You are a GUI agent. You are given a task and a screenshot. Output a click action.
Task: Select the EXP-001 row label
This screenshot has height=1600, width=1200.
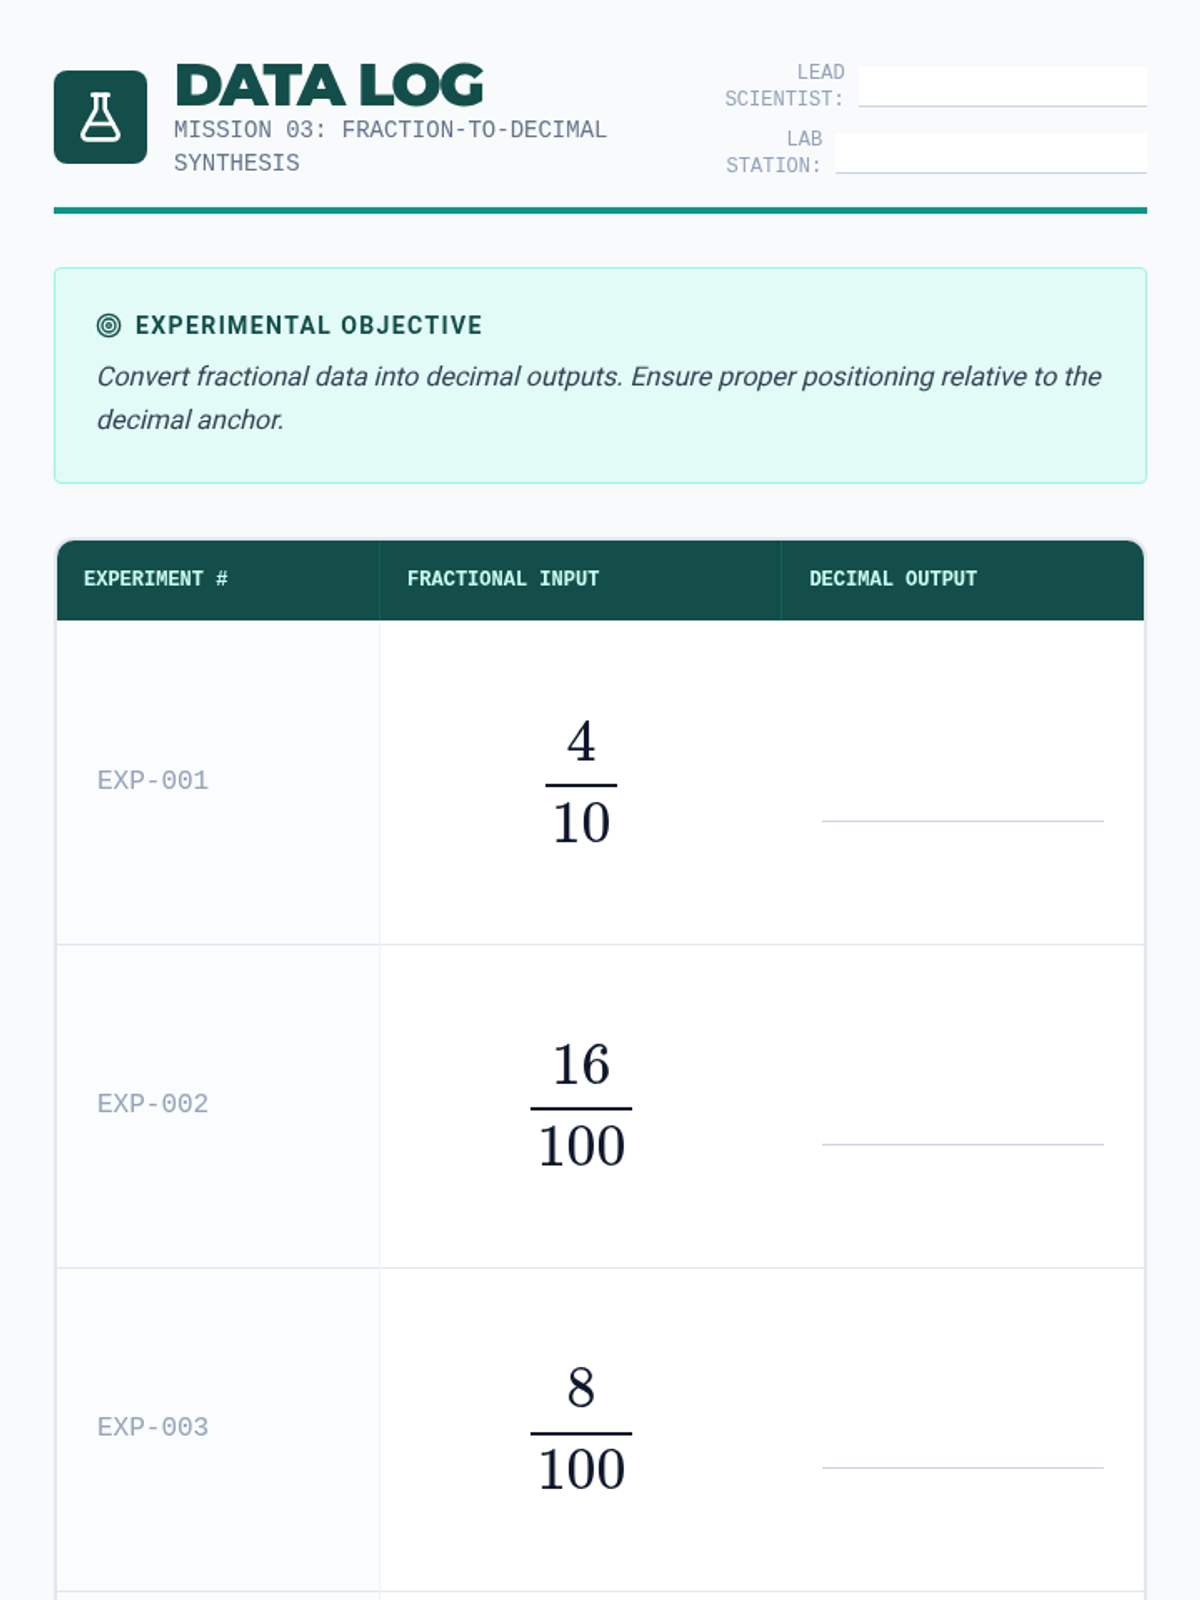(153, 781)
